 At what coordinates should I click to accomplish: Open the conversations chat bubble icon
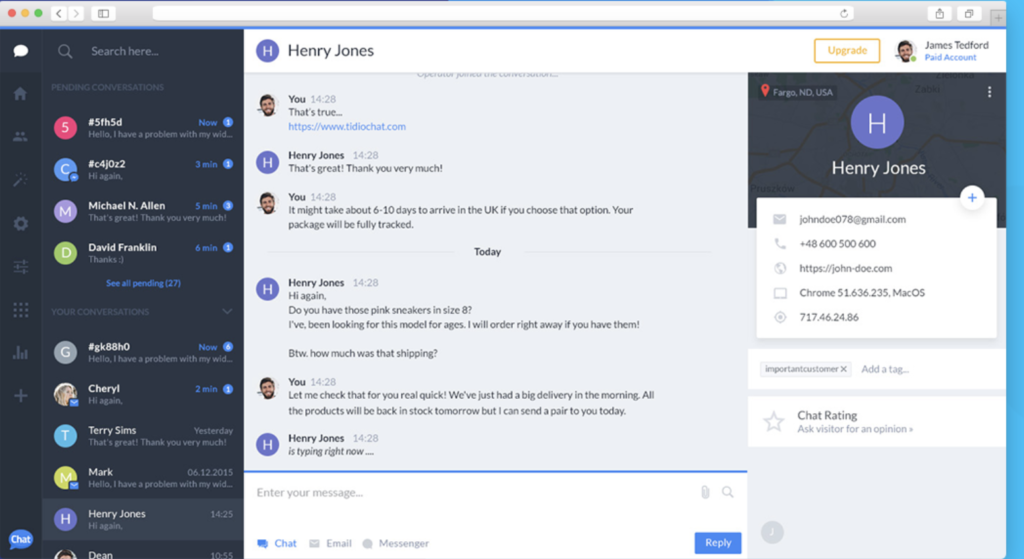20,51
